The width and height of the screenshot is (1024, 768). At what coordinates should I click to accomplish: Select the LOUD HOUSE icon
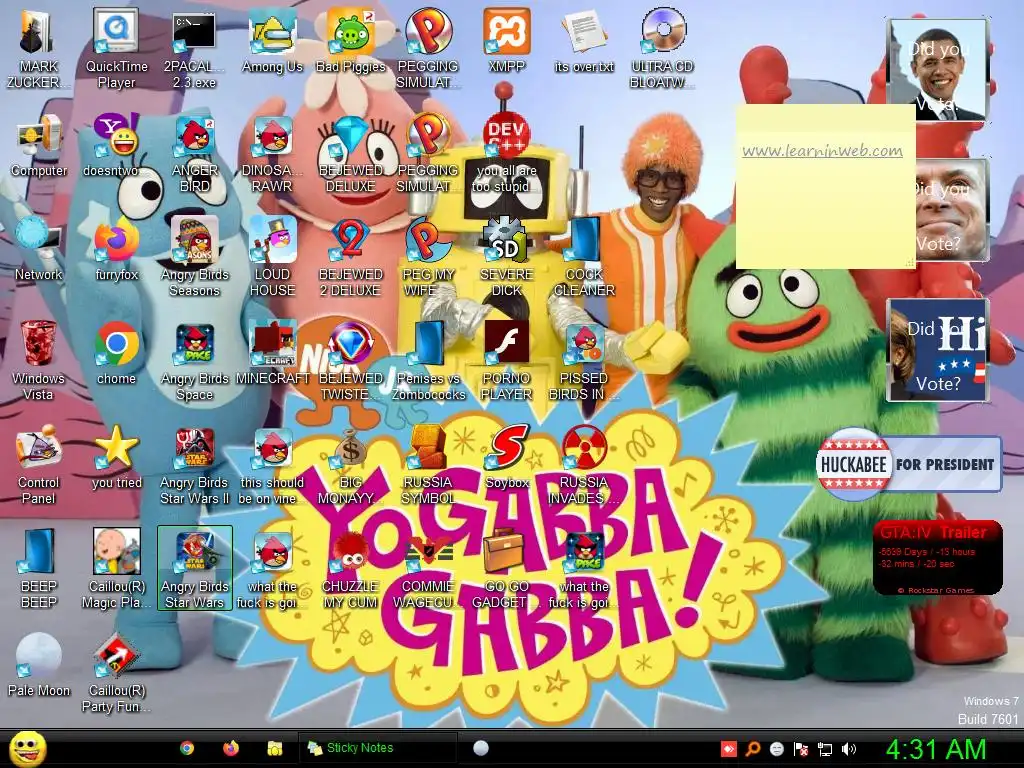point(272,257)
